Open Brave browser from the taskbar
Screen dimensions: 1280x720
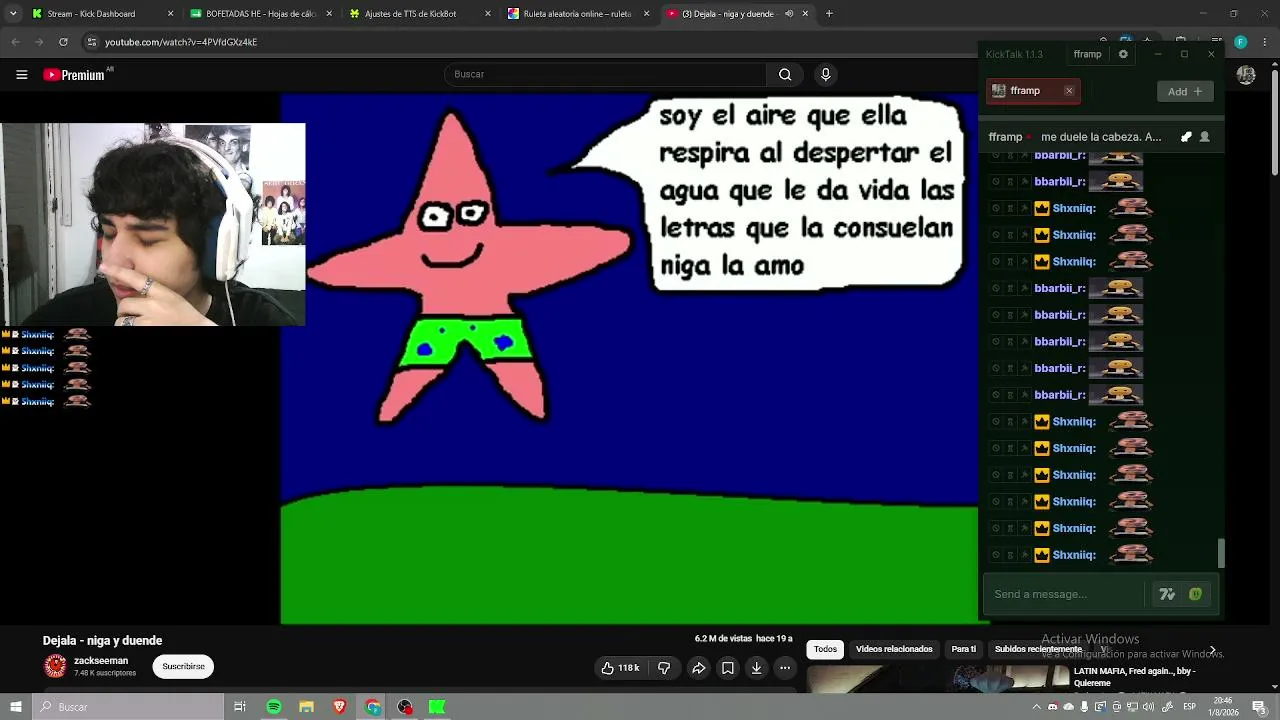point(340,707)
